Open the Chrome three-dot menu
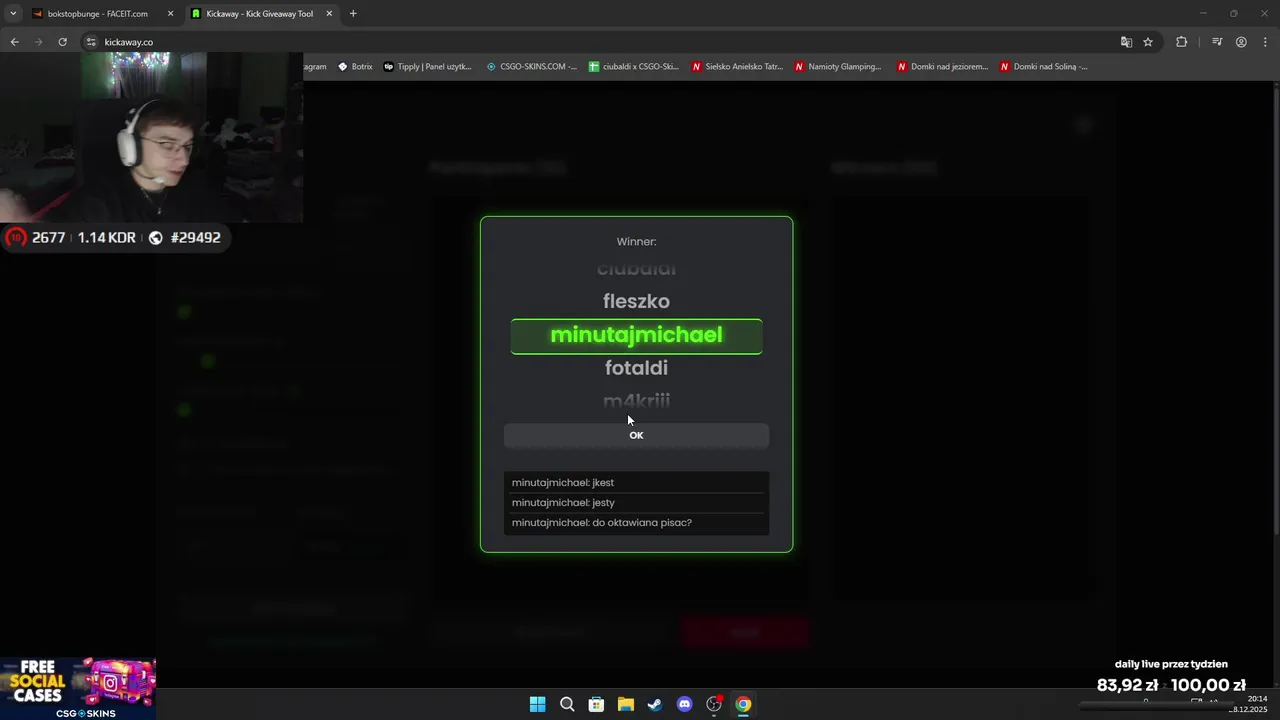The height and width of the screenshot is (720, 1280). pos(1265,42)
